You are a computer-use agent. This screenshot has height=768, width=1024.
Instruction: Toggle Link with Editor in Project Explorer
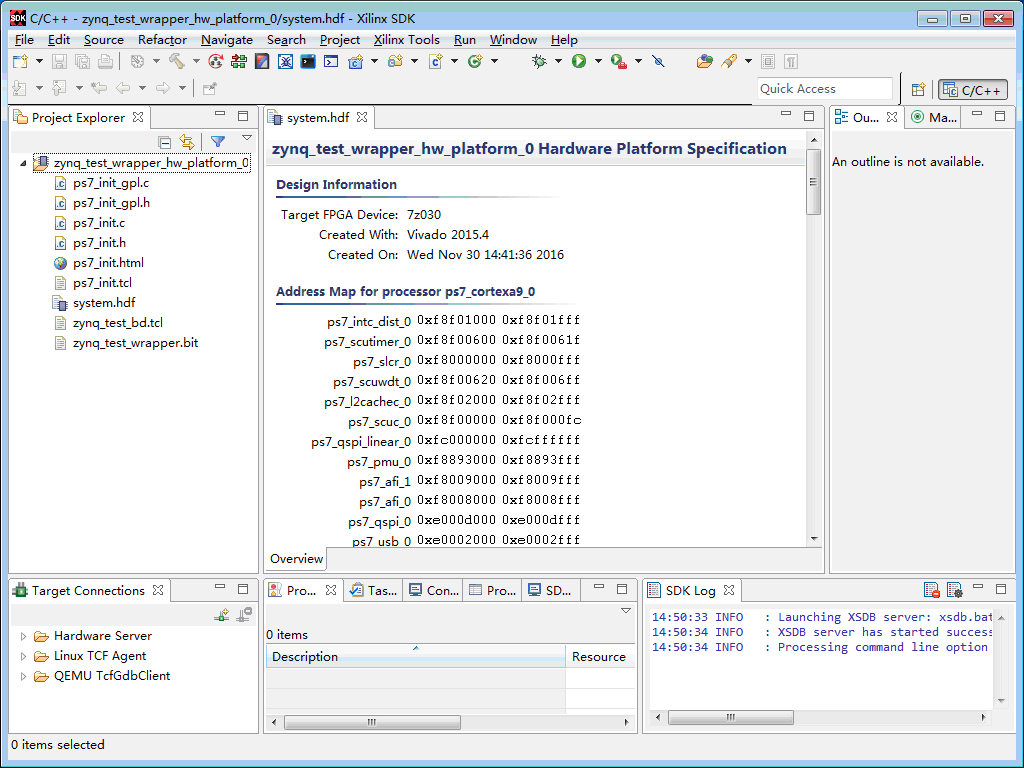point(187,142)
